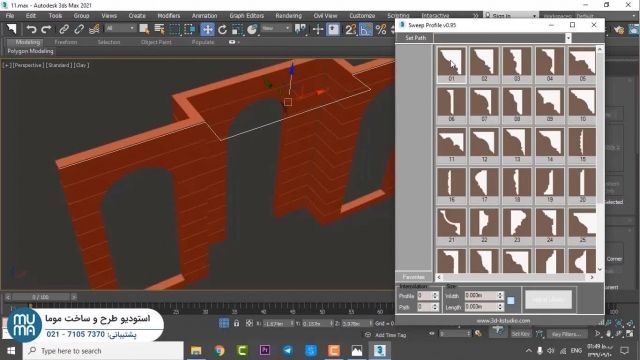Visit www.3d-kstudio.com link
This screenshot has width=640, height=360.
click(x=503, y=321)
